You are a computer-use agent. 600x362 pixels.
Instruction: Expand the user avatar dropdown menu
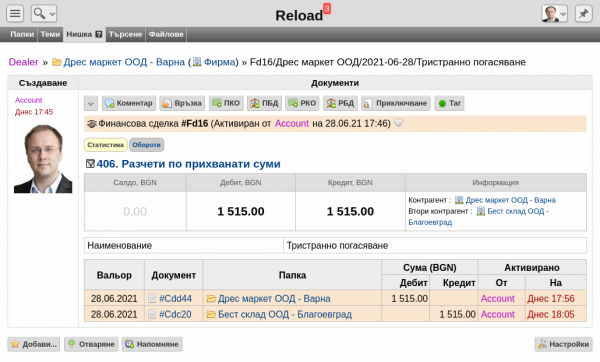(x=554, y=13)
